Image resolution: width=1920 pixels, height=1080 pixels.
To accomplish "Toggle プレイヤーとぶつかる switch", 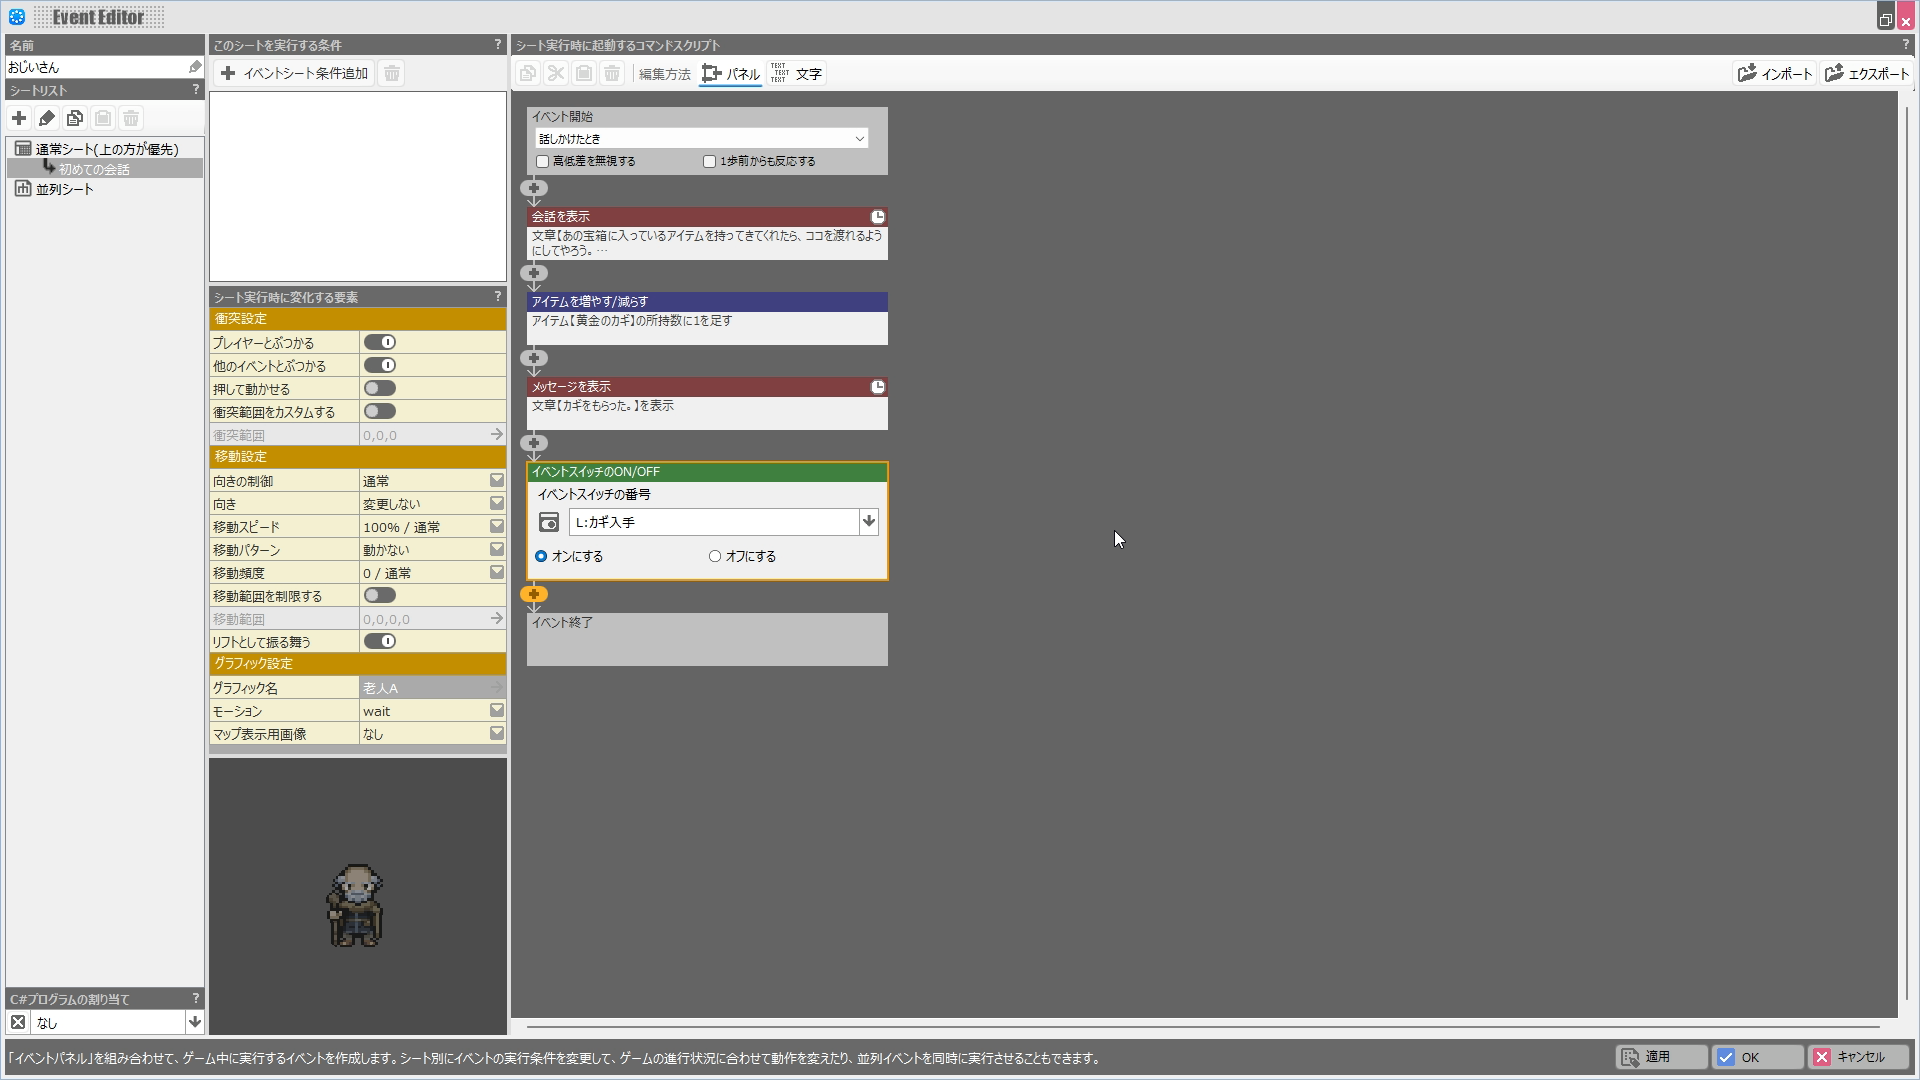I will [x=380, y=342].
